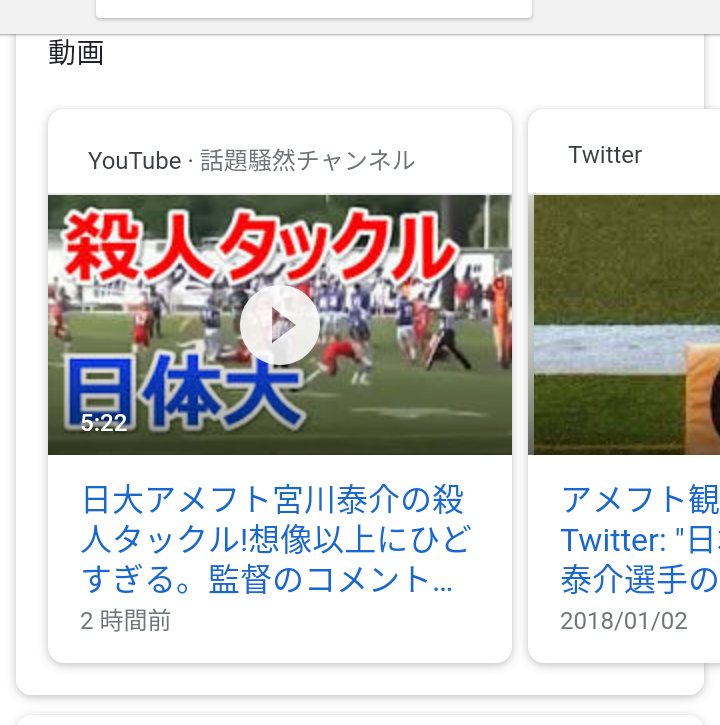Viewport: 720px width, 725px height.
Task: Focus the search box at the top
Action: coord(314,9)
